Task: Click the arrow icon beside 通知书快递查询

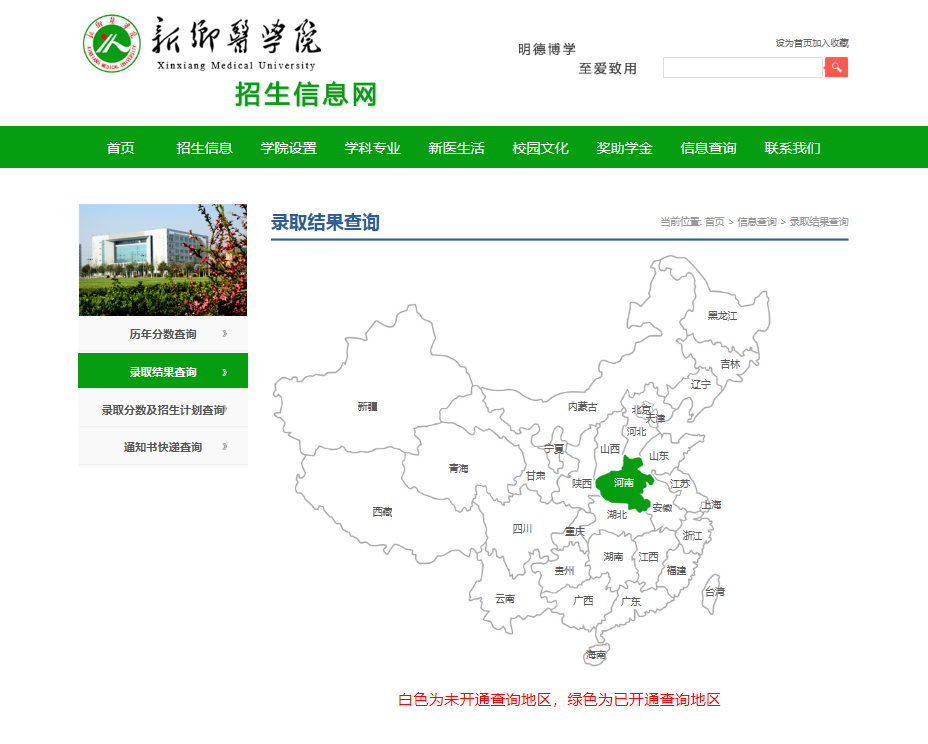Action: (x=224, y=447)
